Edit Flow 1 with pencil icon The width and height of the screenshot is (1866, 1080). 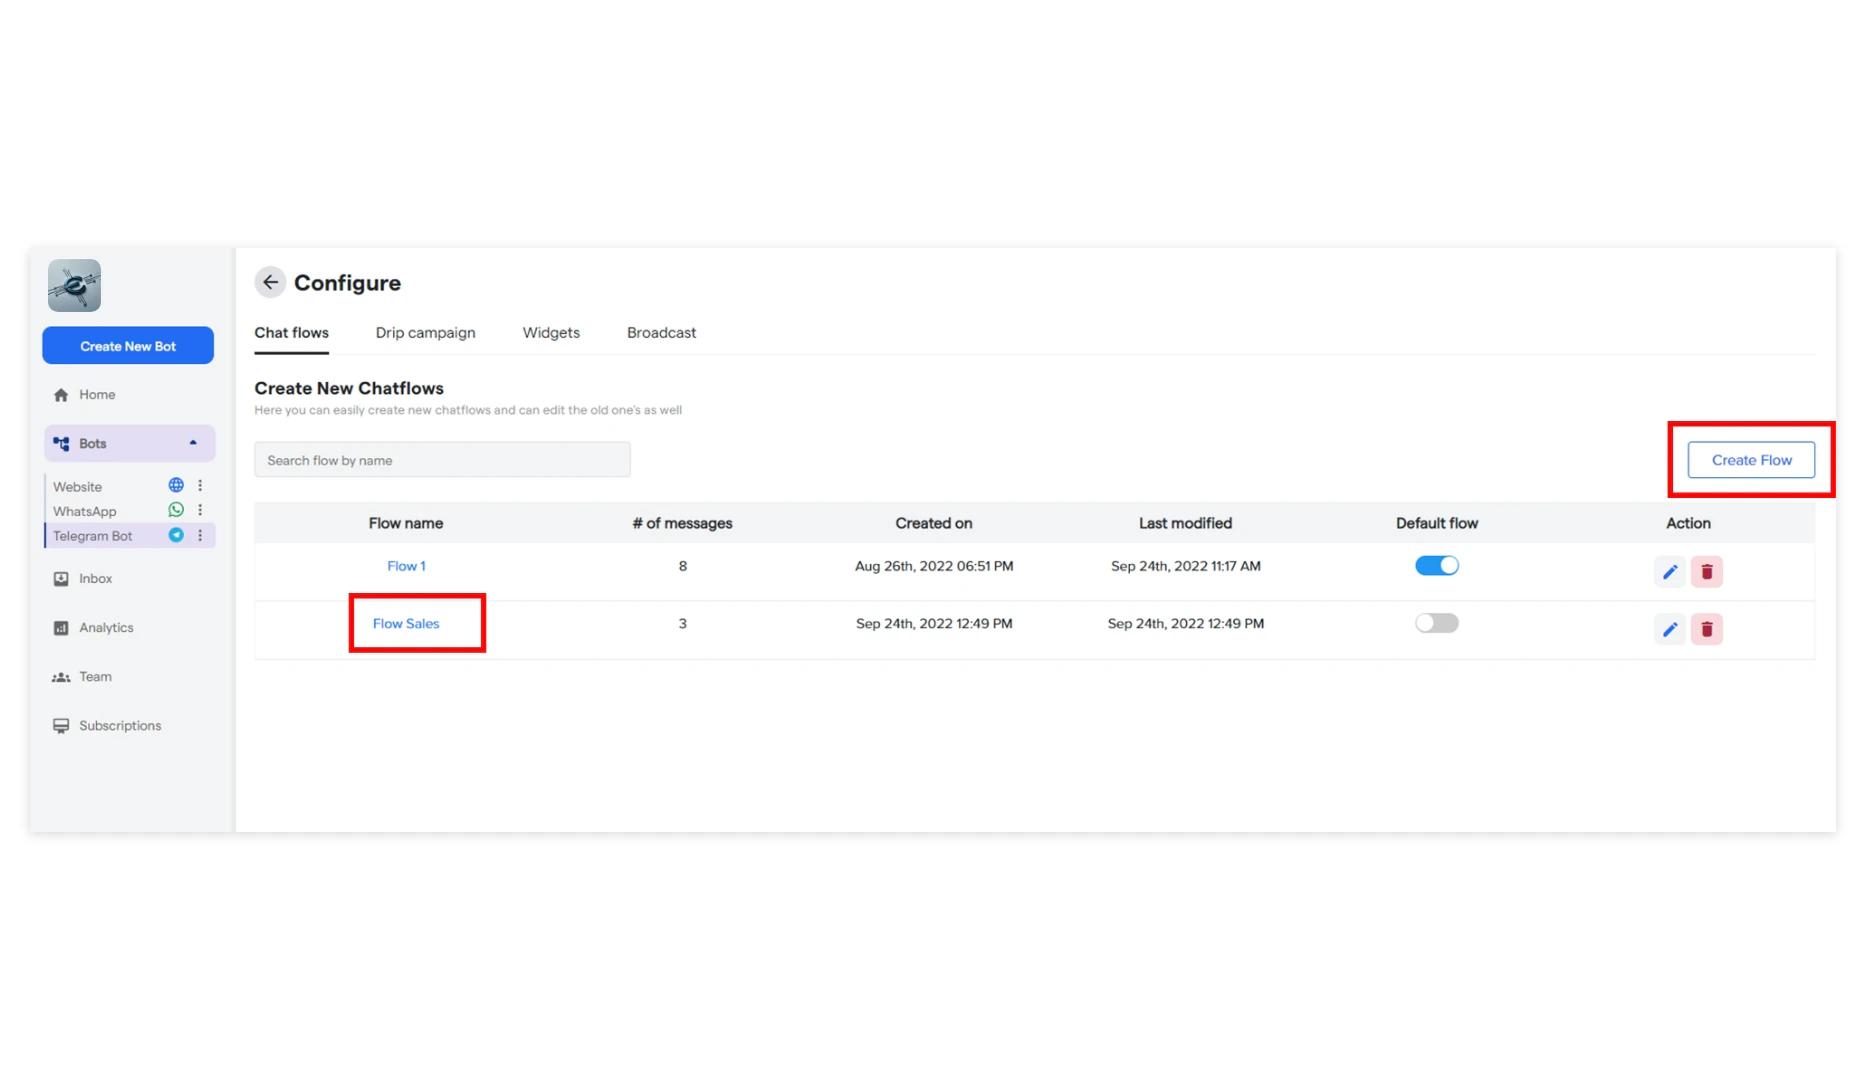pyautogui.click(x=1669, y=572)
